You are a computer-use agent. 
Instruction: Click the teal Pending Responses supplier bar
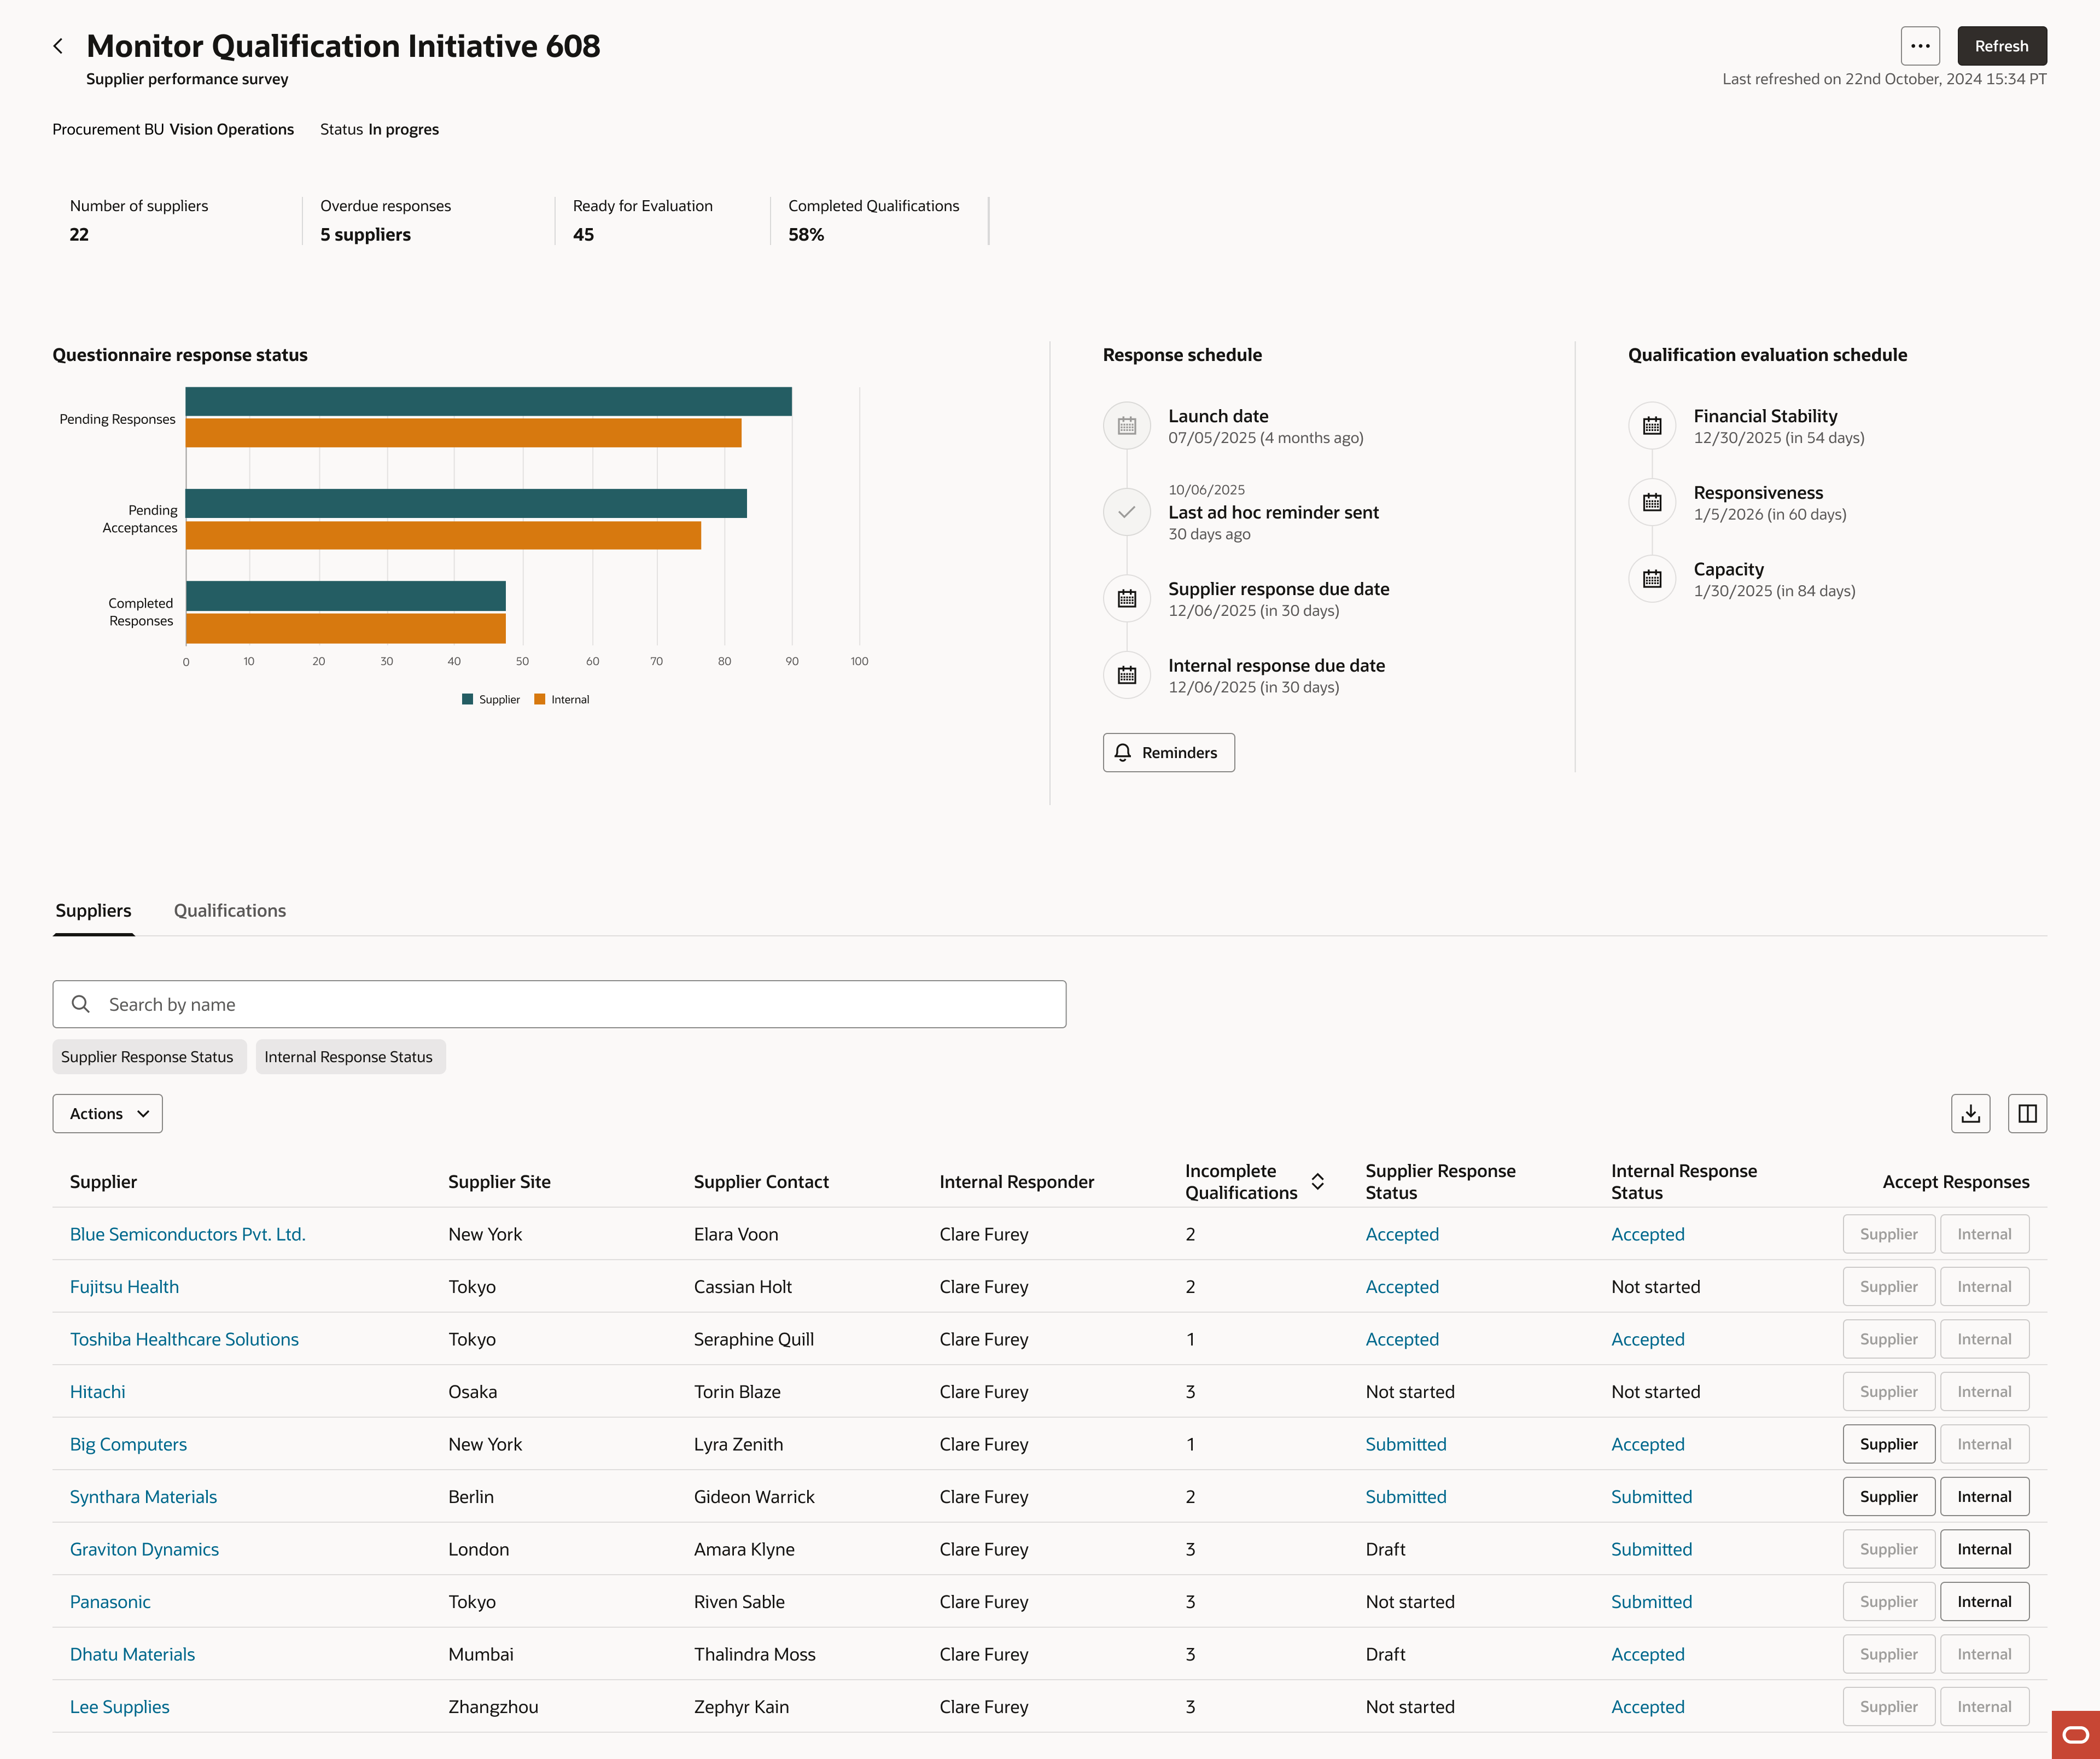pos(489,402)
